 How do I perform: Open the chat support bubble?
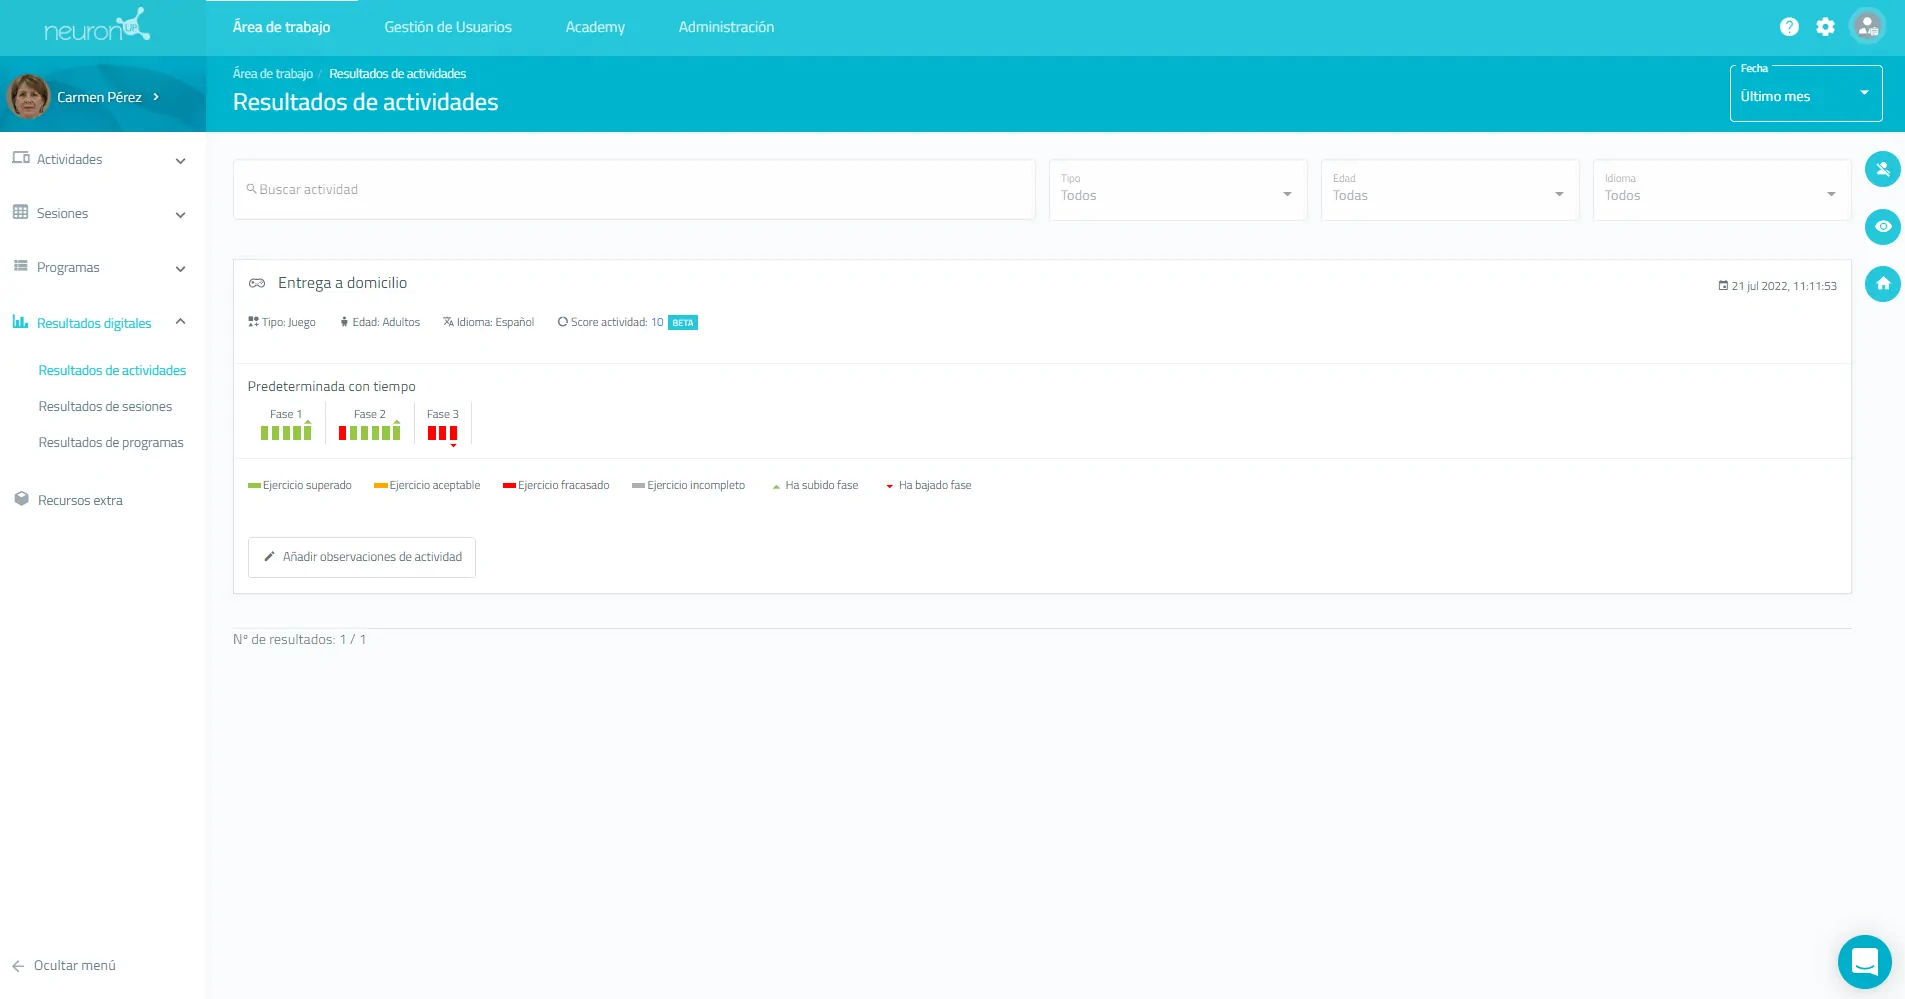[1864, 962]
